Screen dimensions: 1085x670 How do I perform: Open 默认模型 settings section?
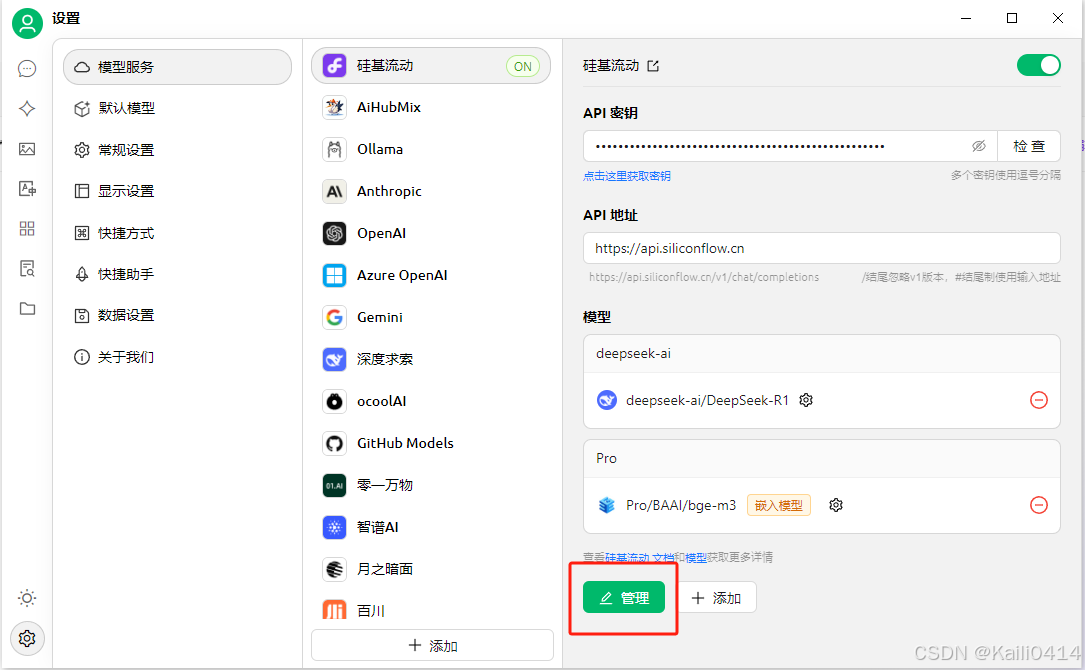178,109
